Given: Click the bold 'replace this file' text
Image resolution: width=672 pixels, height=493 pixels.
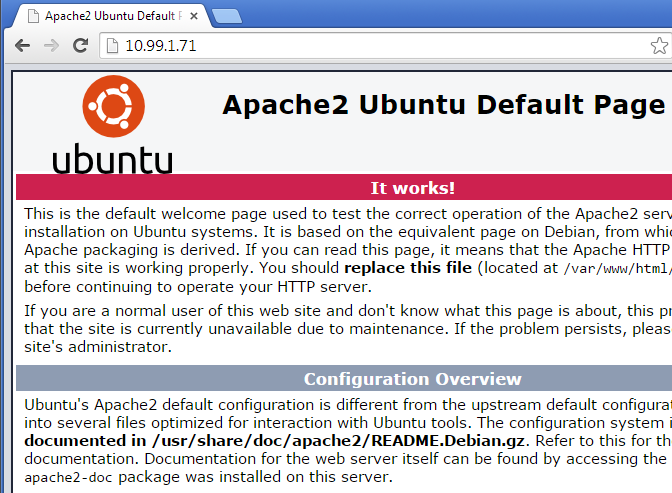Looking at the screenshot, I should pos(408,268).
